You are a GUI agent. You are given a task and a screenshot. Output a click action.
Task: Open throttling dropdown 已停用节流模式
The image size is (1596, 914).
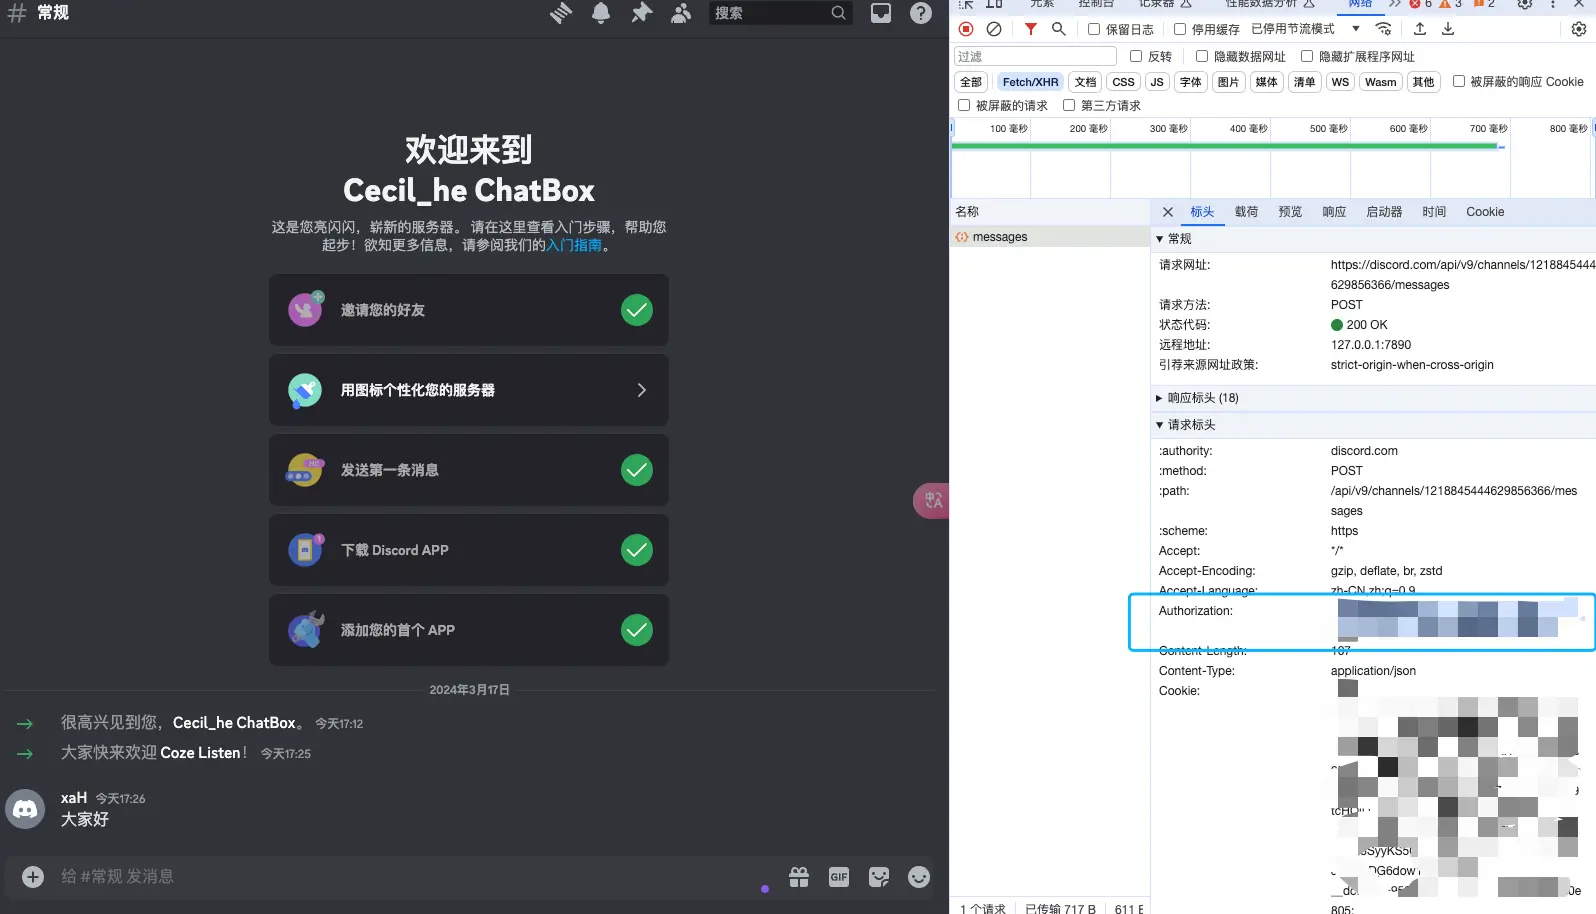[x=1306, y=29]
